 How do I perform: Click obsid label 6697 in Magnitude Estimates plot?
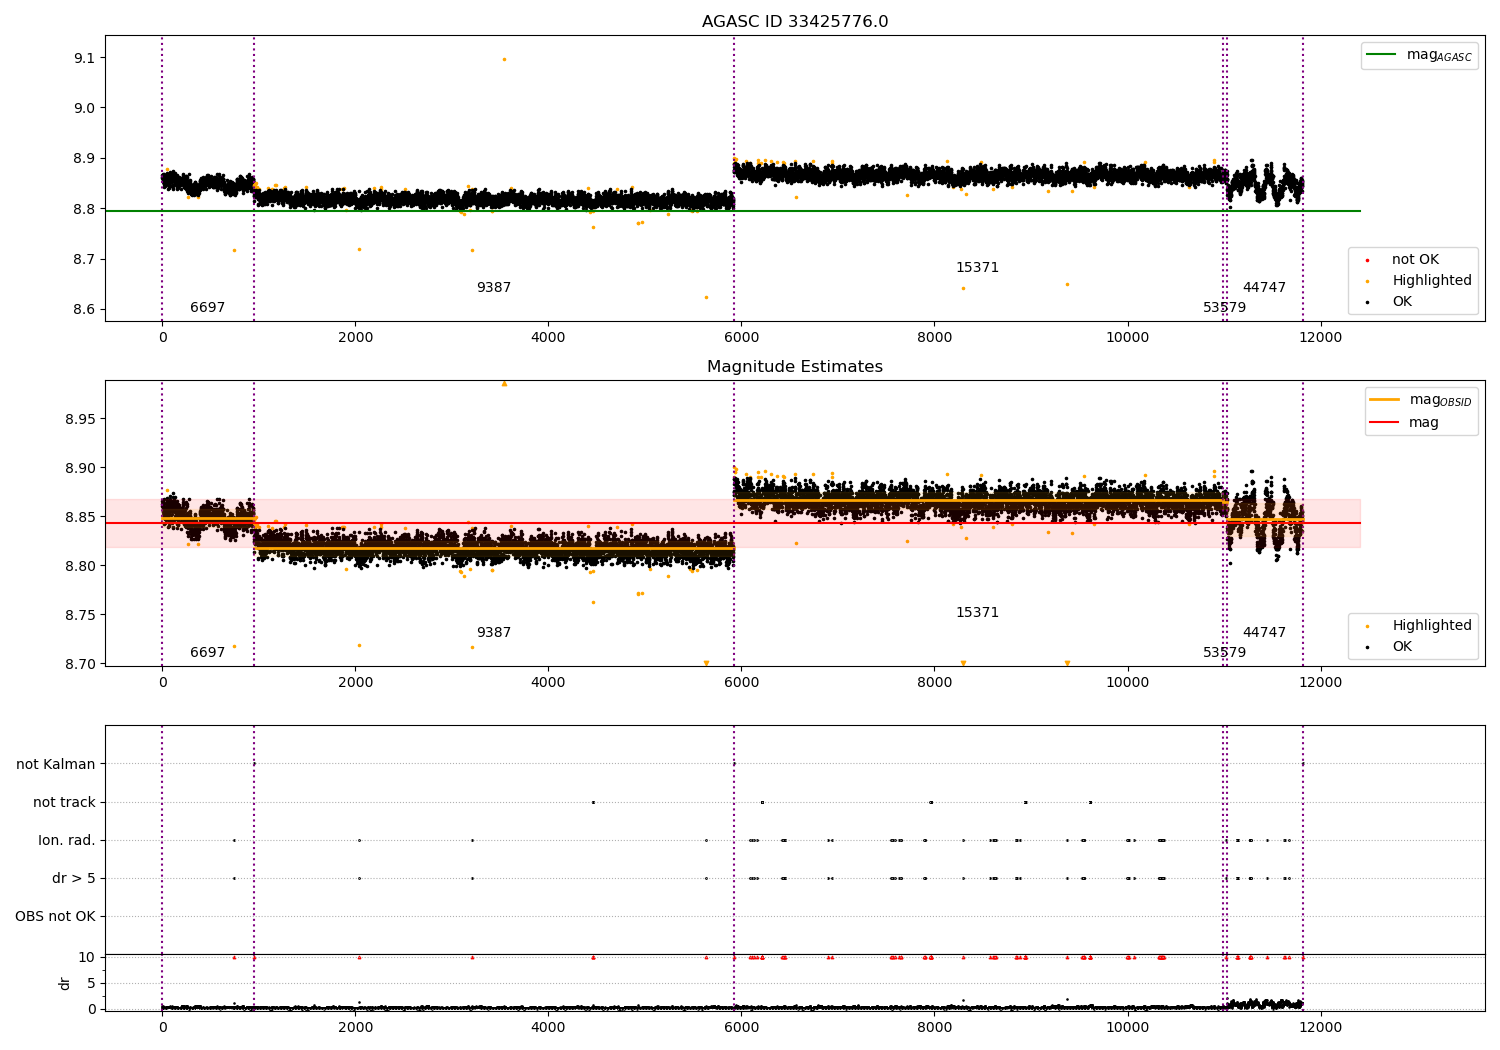coord(207,653)
